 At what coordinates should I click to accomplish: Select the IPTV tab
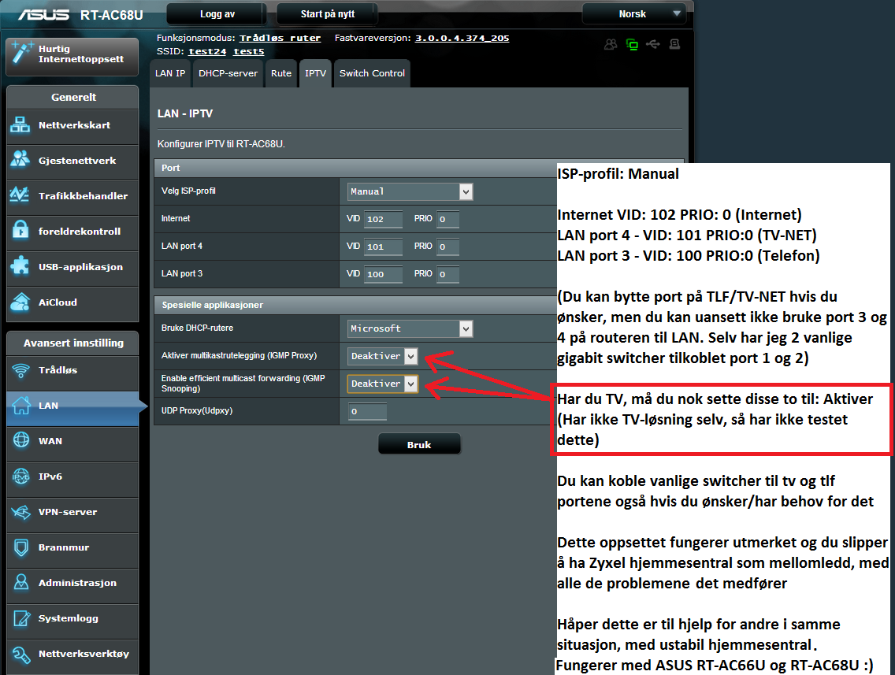[x=315, y=74]
